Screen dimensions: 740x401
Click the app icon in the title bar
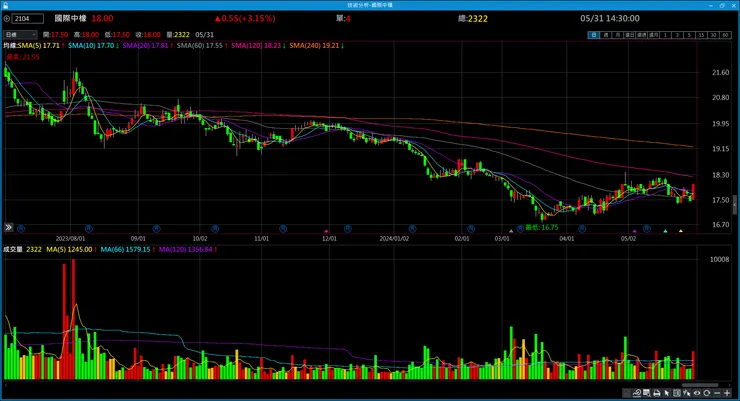(5, 5)
